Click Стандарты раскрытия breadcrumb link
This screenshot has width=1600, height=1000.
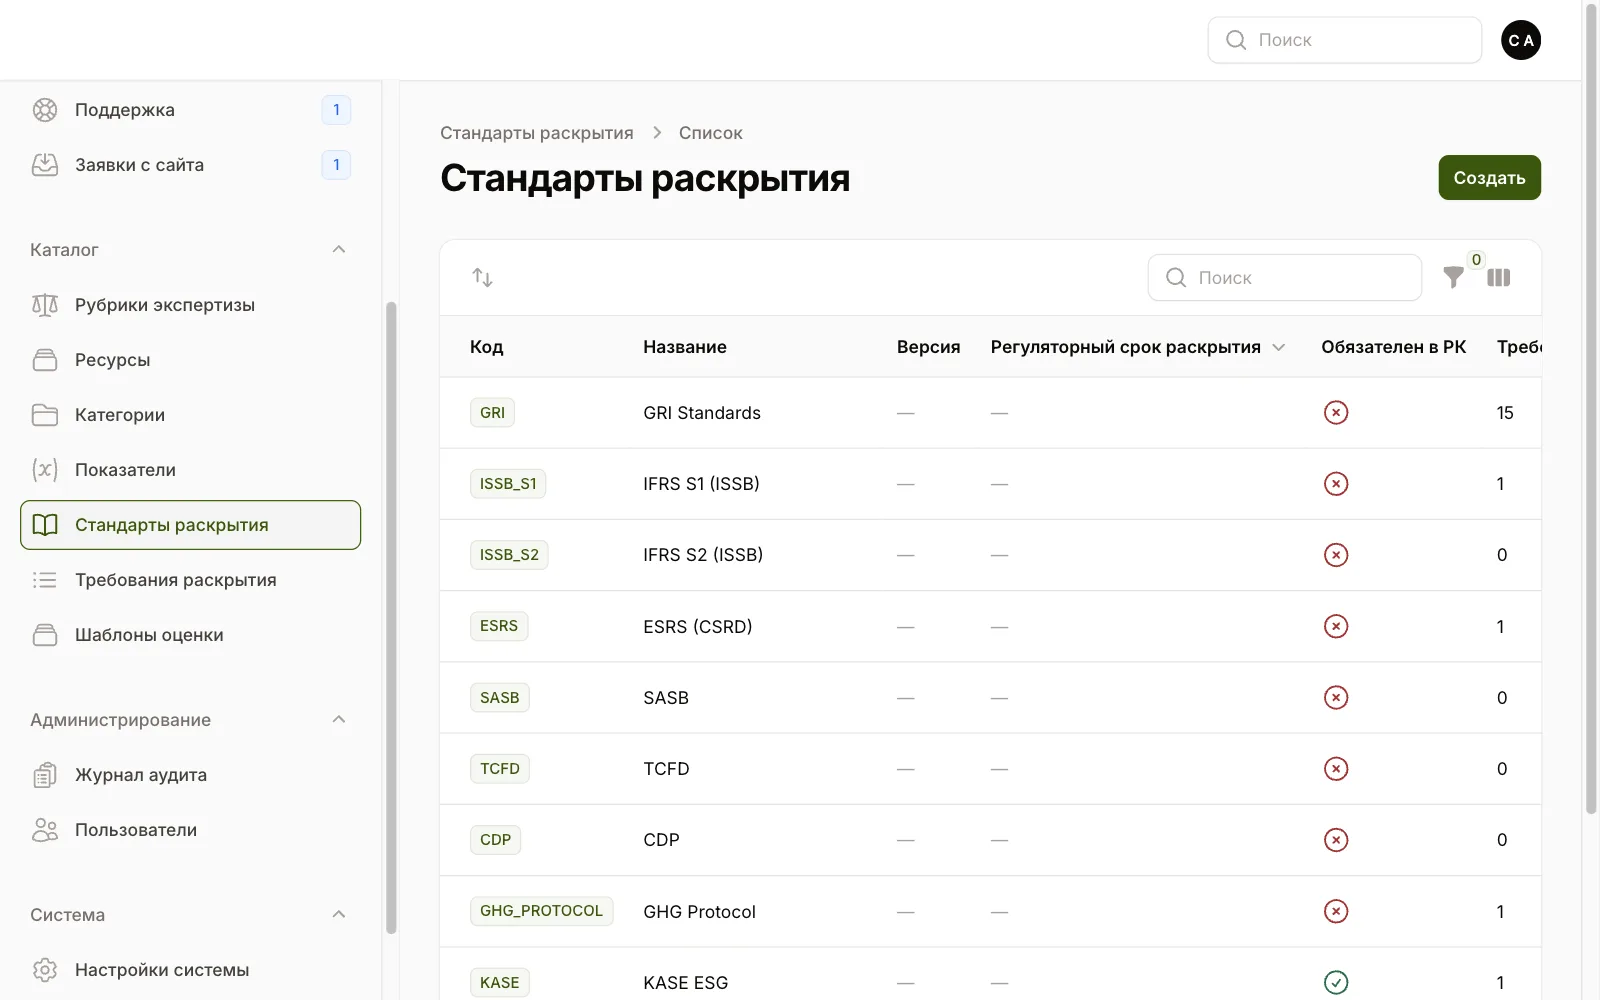(537, 133)
